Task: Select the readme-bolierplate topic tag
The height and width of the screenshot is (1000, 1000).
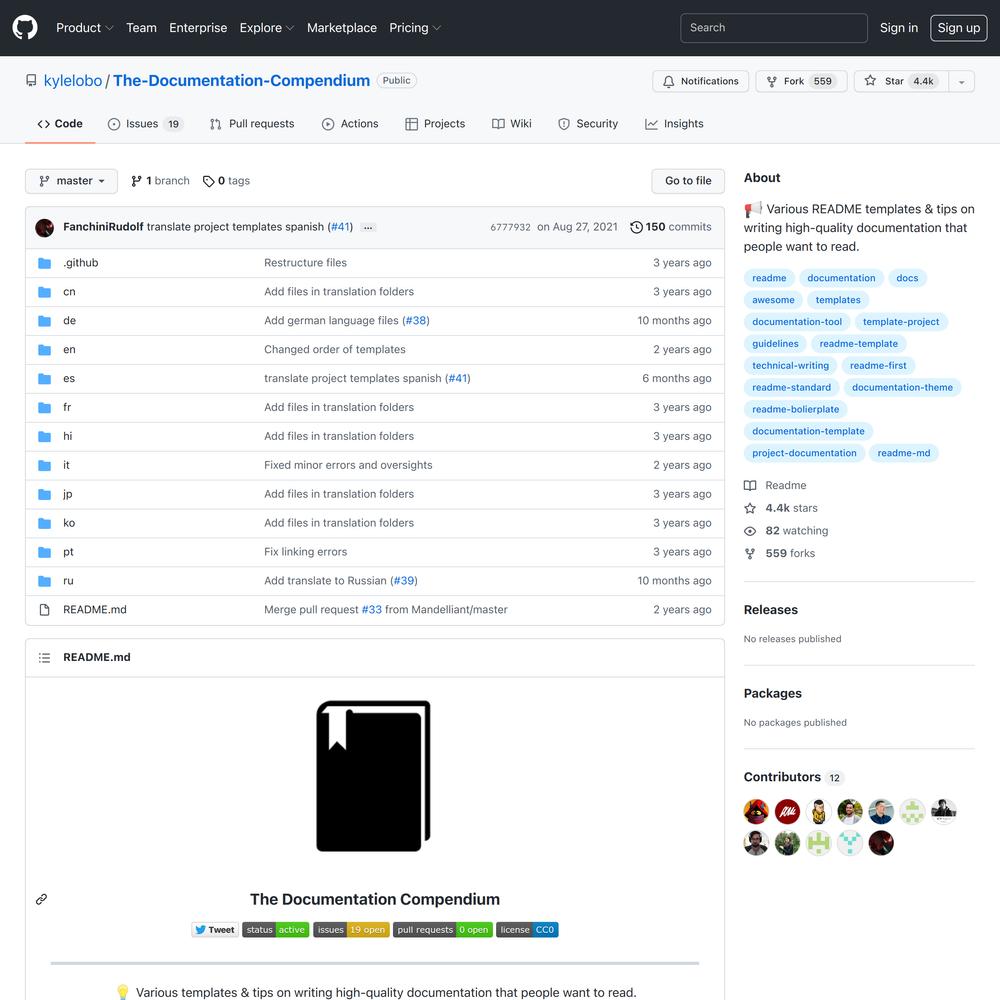Action: 795,409
